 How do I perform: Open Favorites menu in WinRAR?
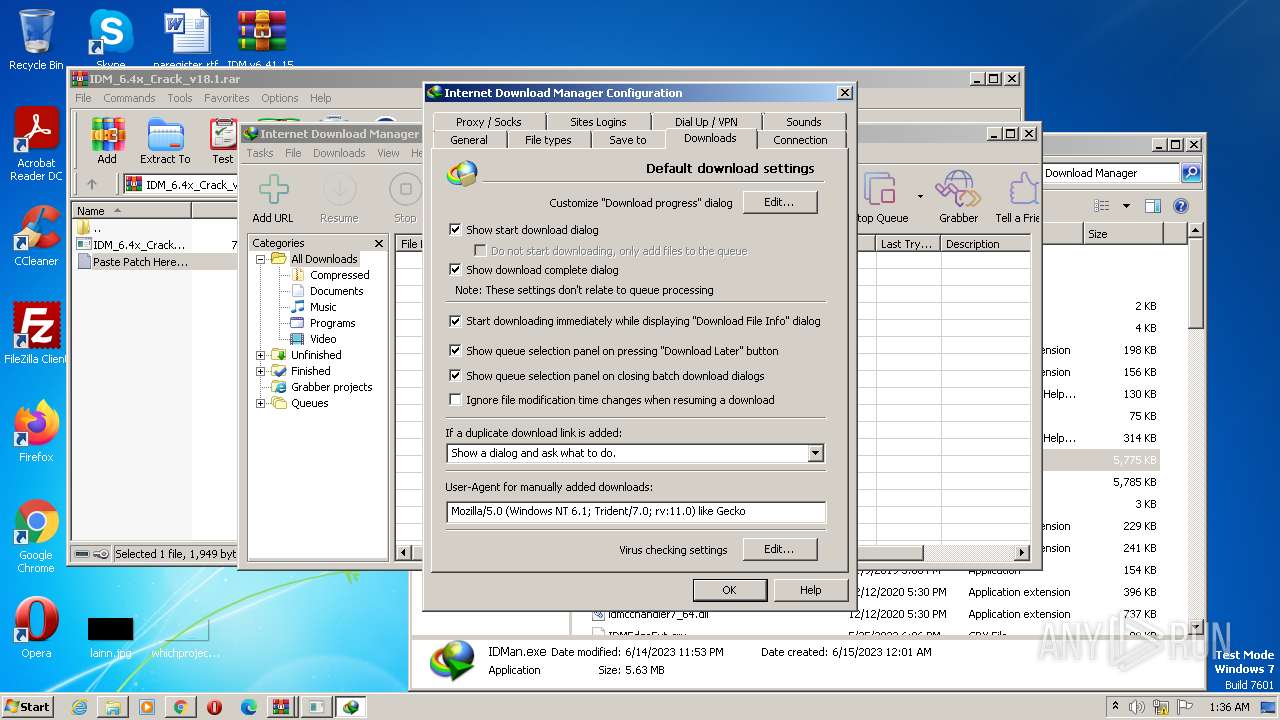(227, 98)
